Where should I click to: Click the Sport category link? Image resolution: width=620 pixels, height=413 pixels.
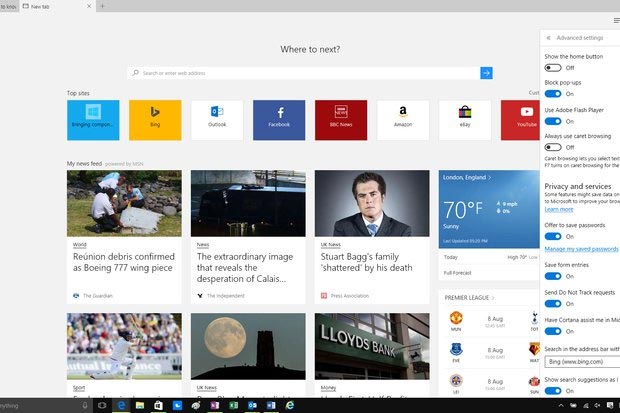click(x=79, y=388)
